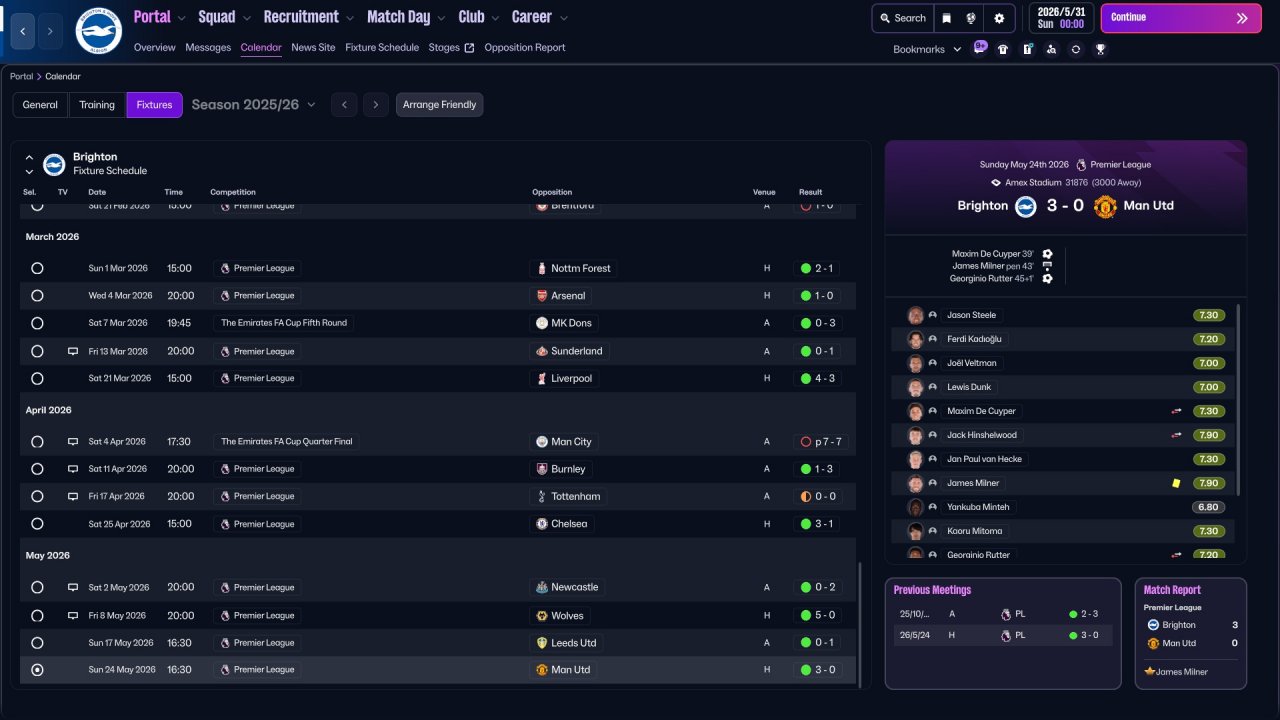The height and width of the screenshot is (720, 1280).
Task: Go to the previous season arrow button
Action: 344,105
